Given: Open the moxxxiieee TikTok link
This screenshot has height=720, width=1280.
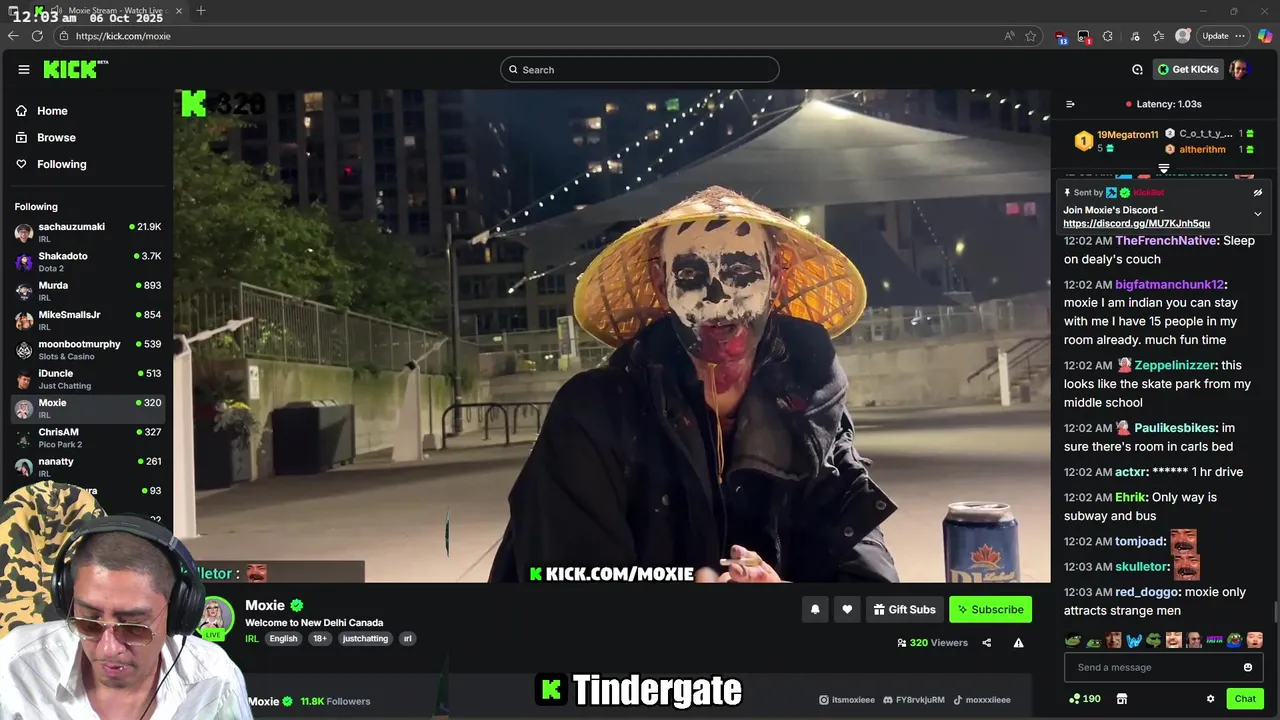Looking at the screenshot, I should [x=981, y=700].
